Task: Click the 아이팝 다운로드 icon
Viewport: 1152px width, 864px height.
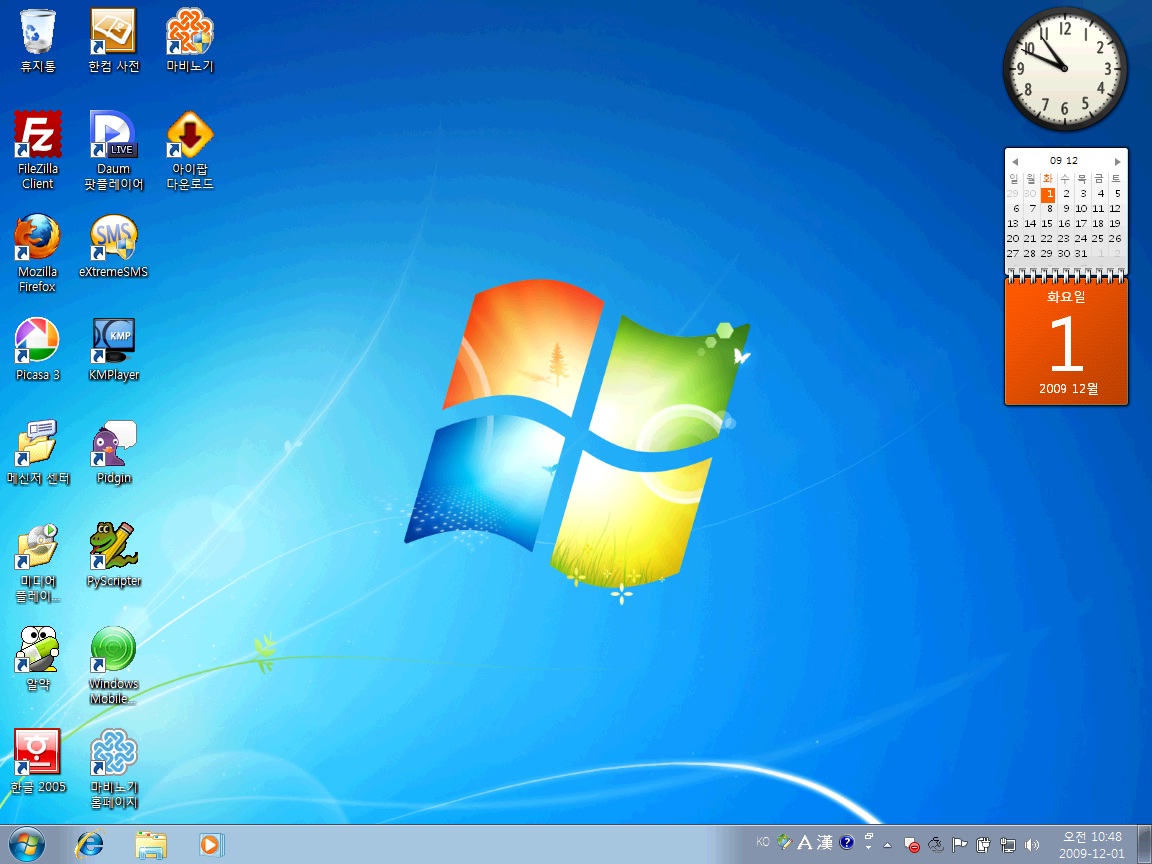Action: tap(190, 151)
